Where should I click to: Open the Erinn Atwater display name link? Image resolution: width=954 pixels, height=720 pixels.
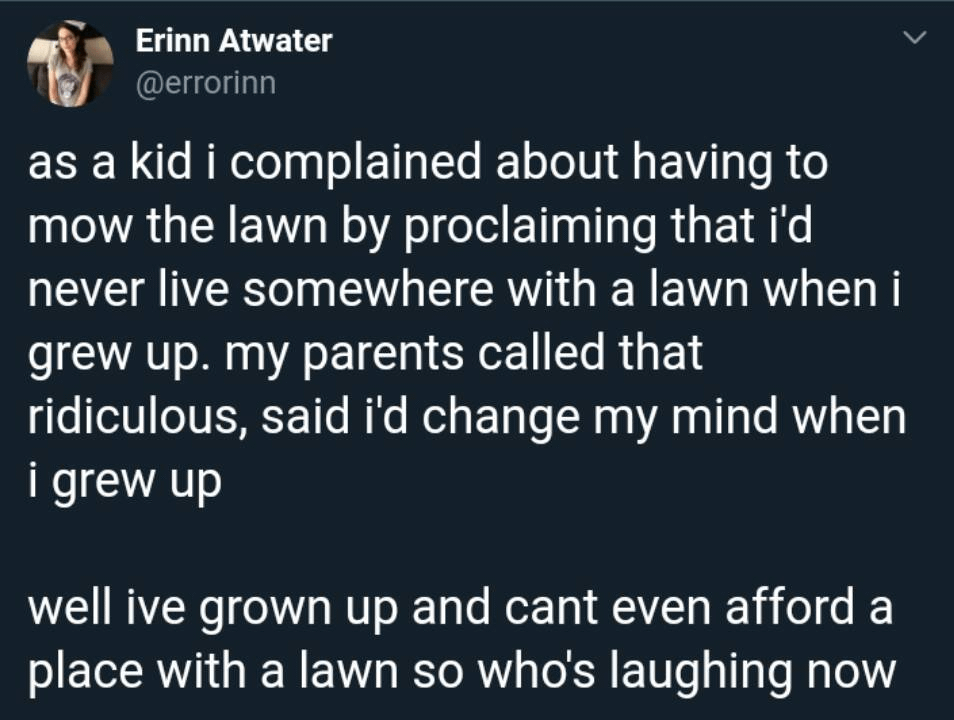pyautogui.click(x=232, y=41)
